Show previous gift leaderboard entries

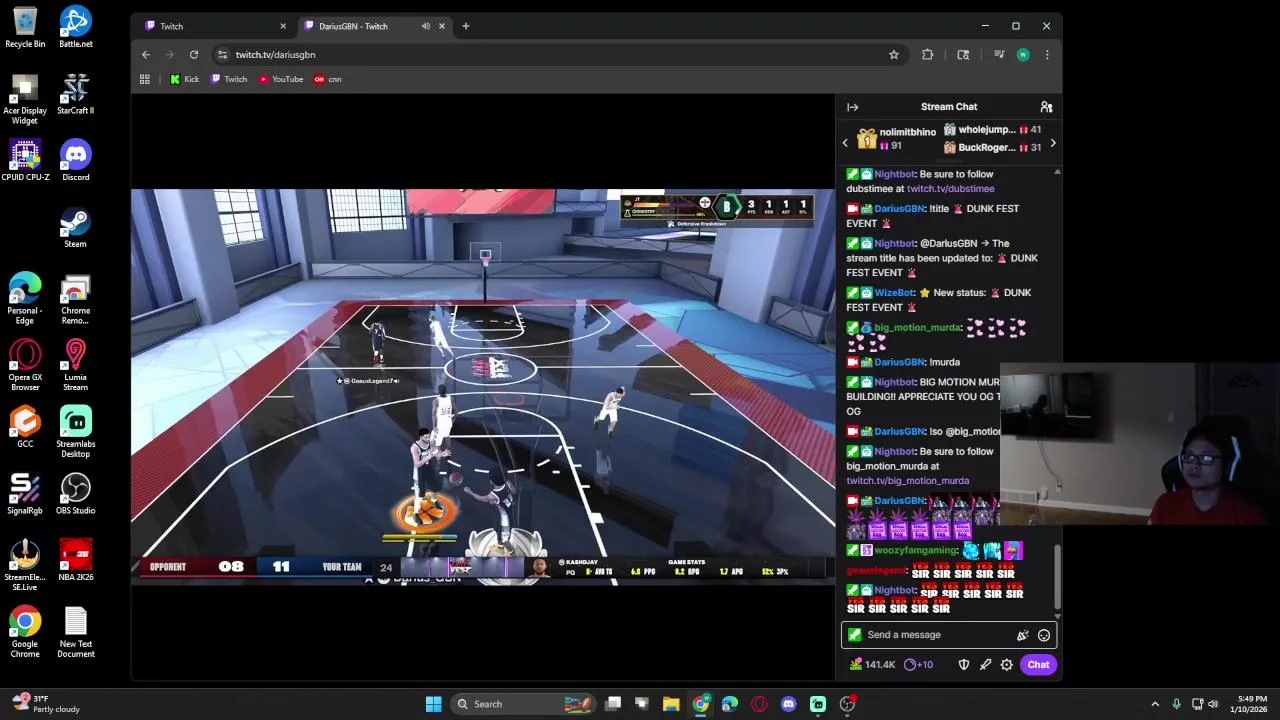845,143
